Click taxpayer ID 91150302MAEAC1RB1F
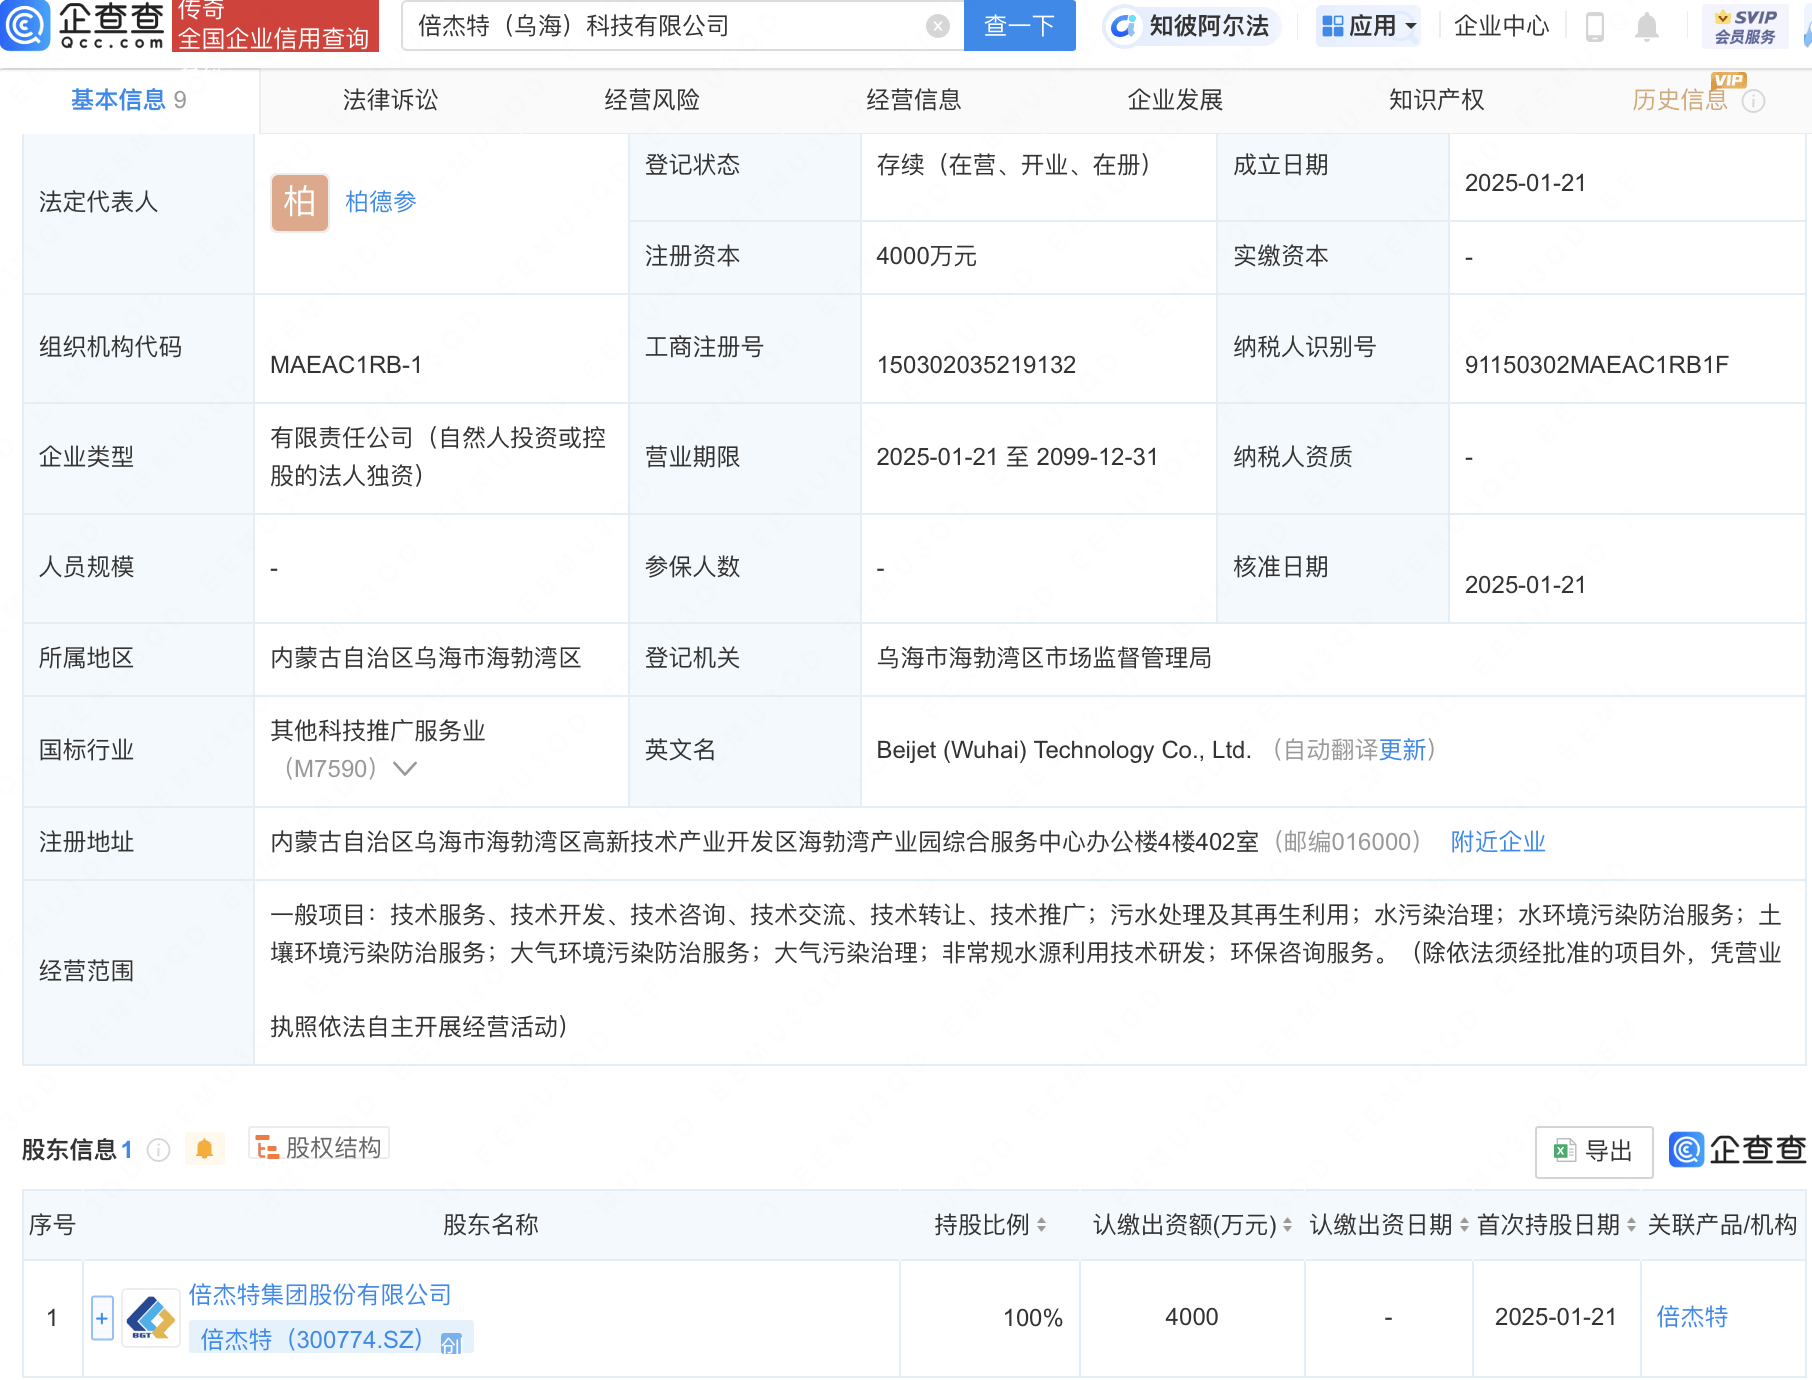Screen dimensions: 1812x1380 point(1596,365)
